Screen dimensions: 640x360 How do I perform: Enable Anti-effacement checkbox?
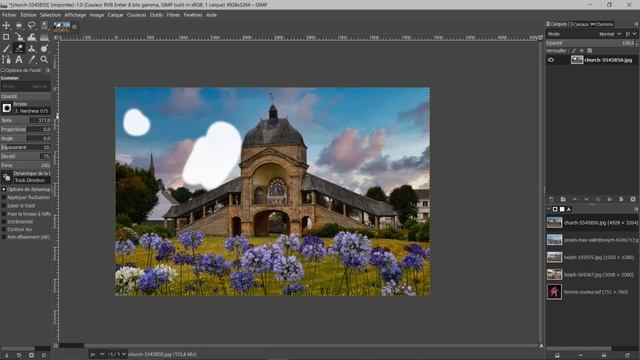click(x=4, y=237)
